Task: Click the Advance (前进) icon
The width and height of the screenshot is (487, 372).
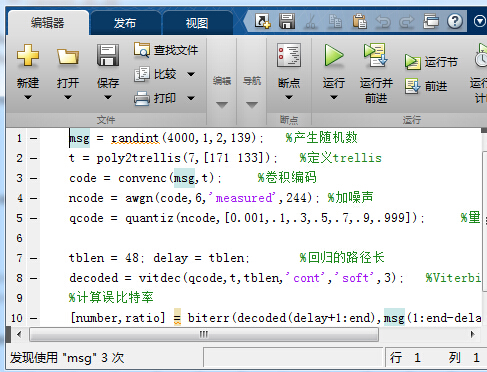Action: tap(413, 86)
